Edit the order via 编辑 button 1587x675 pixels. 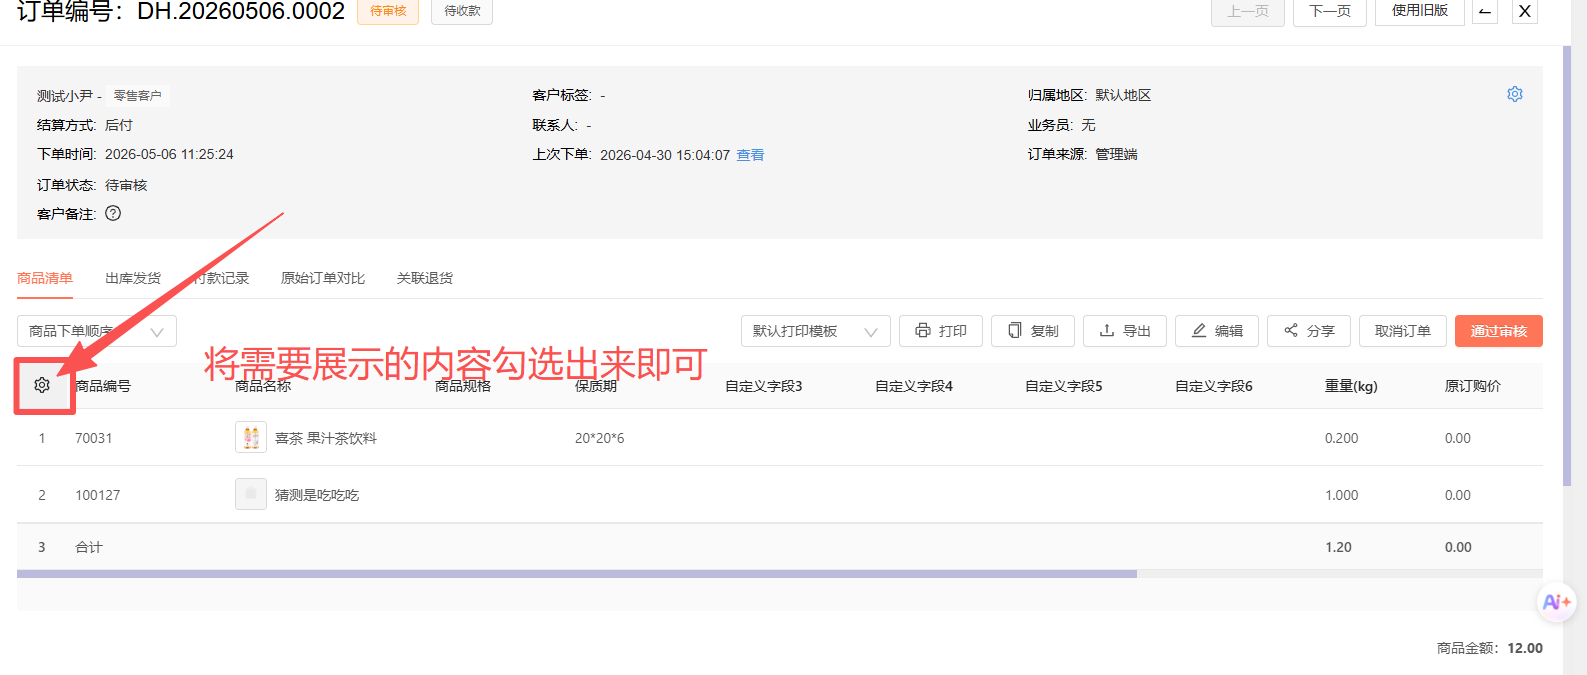click(x=1217, y=331)
